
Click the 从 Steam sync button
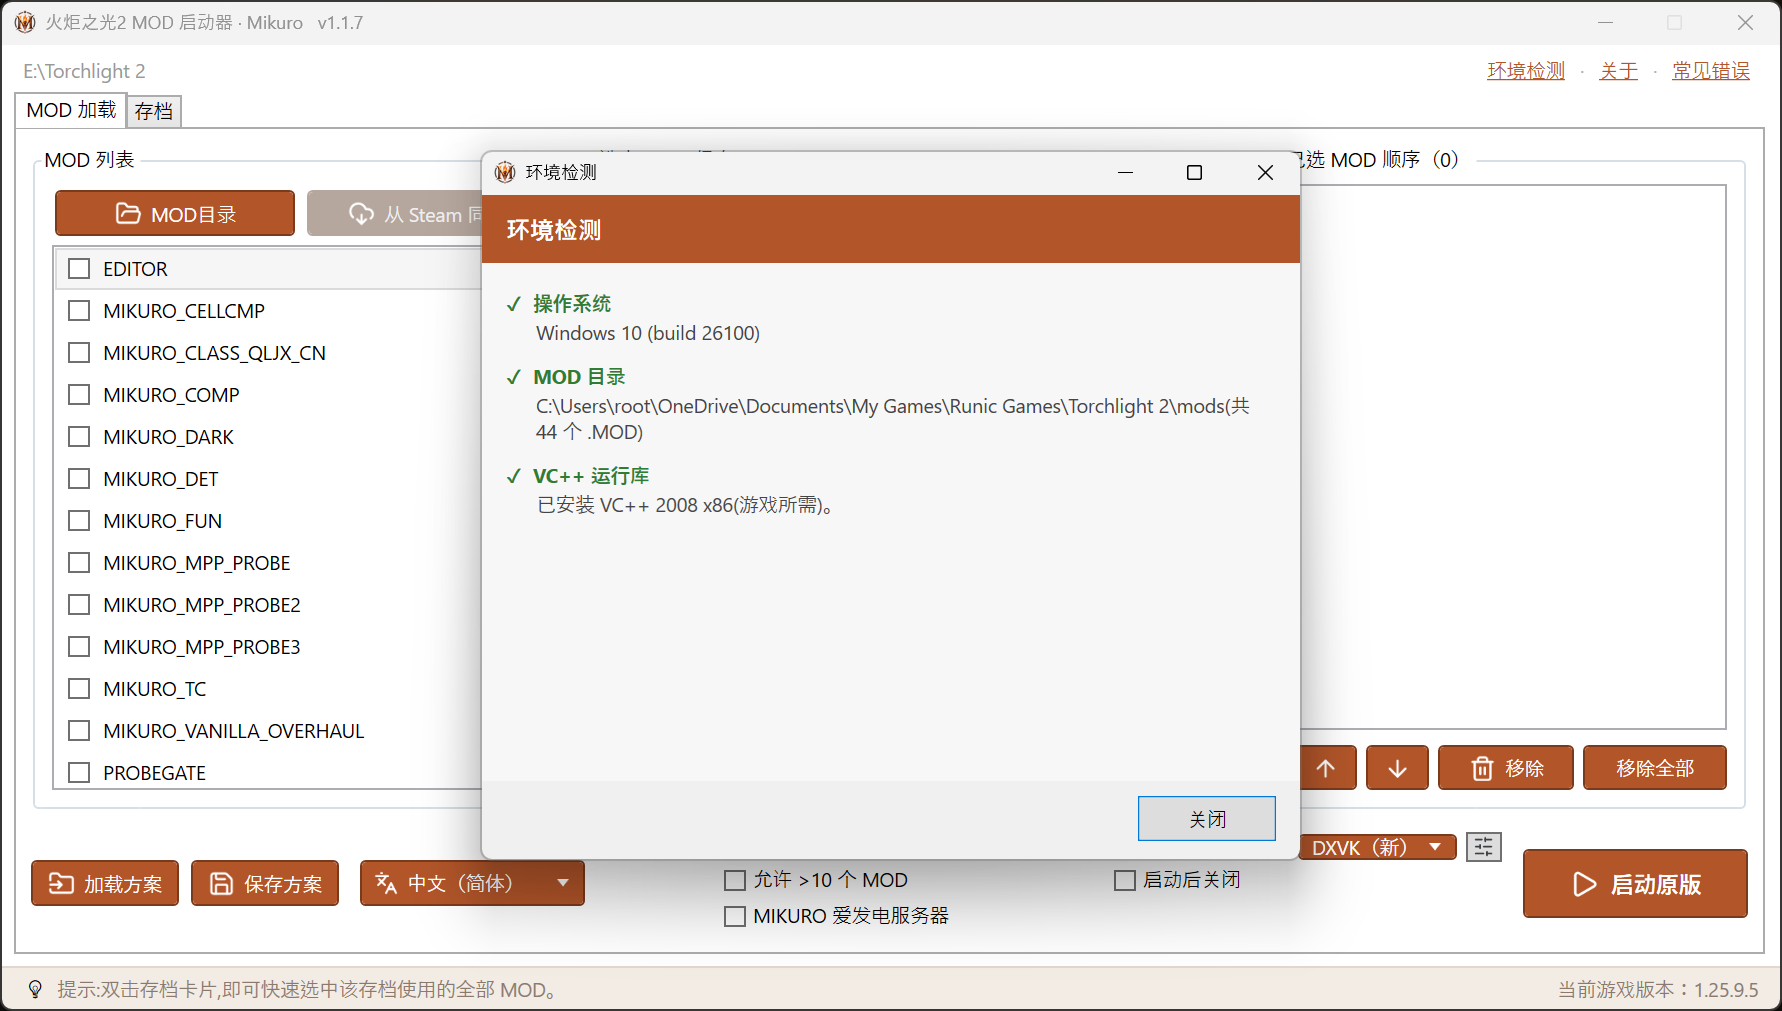click(395, 213)
